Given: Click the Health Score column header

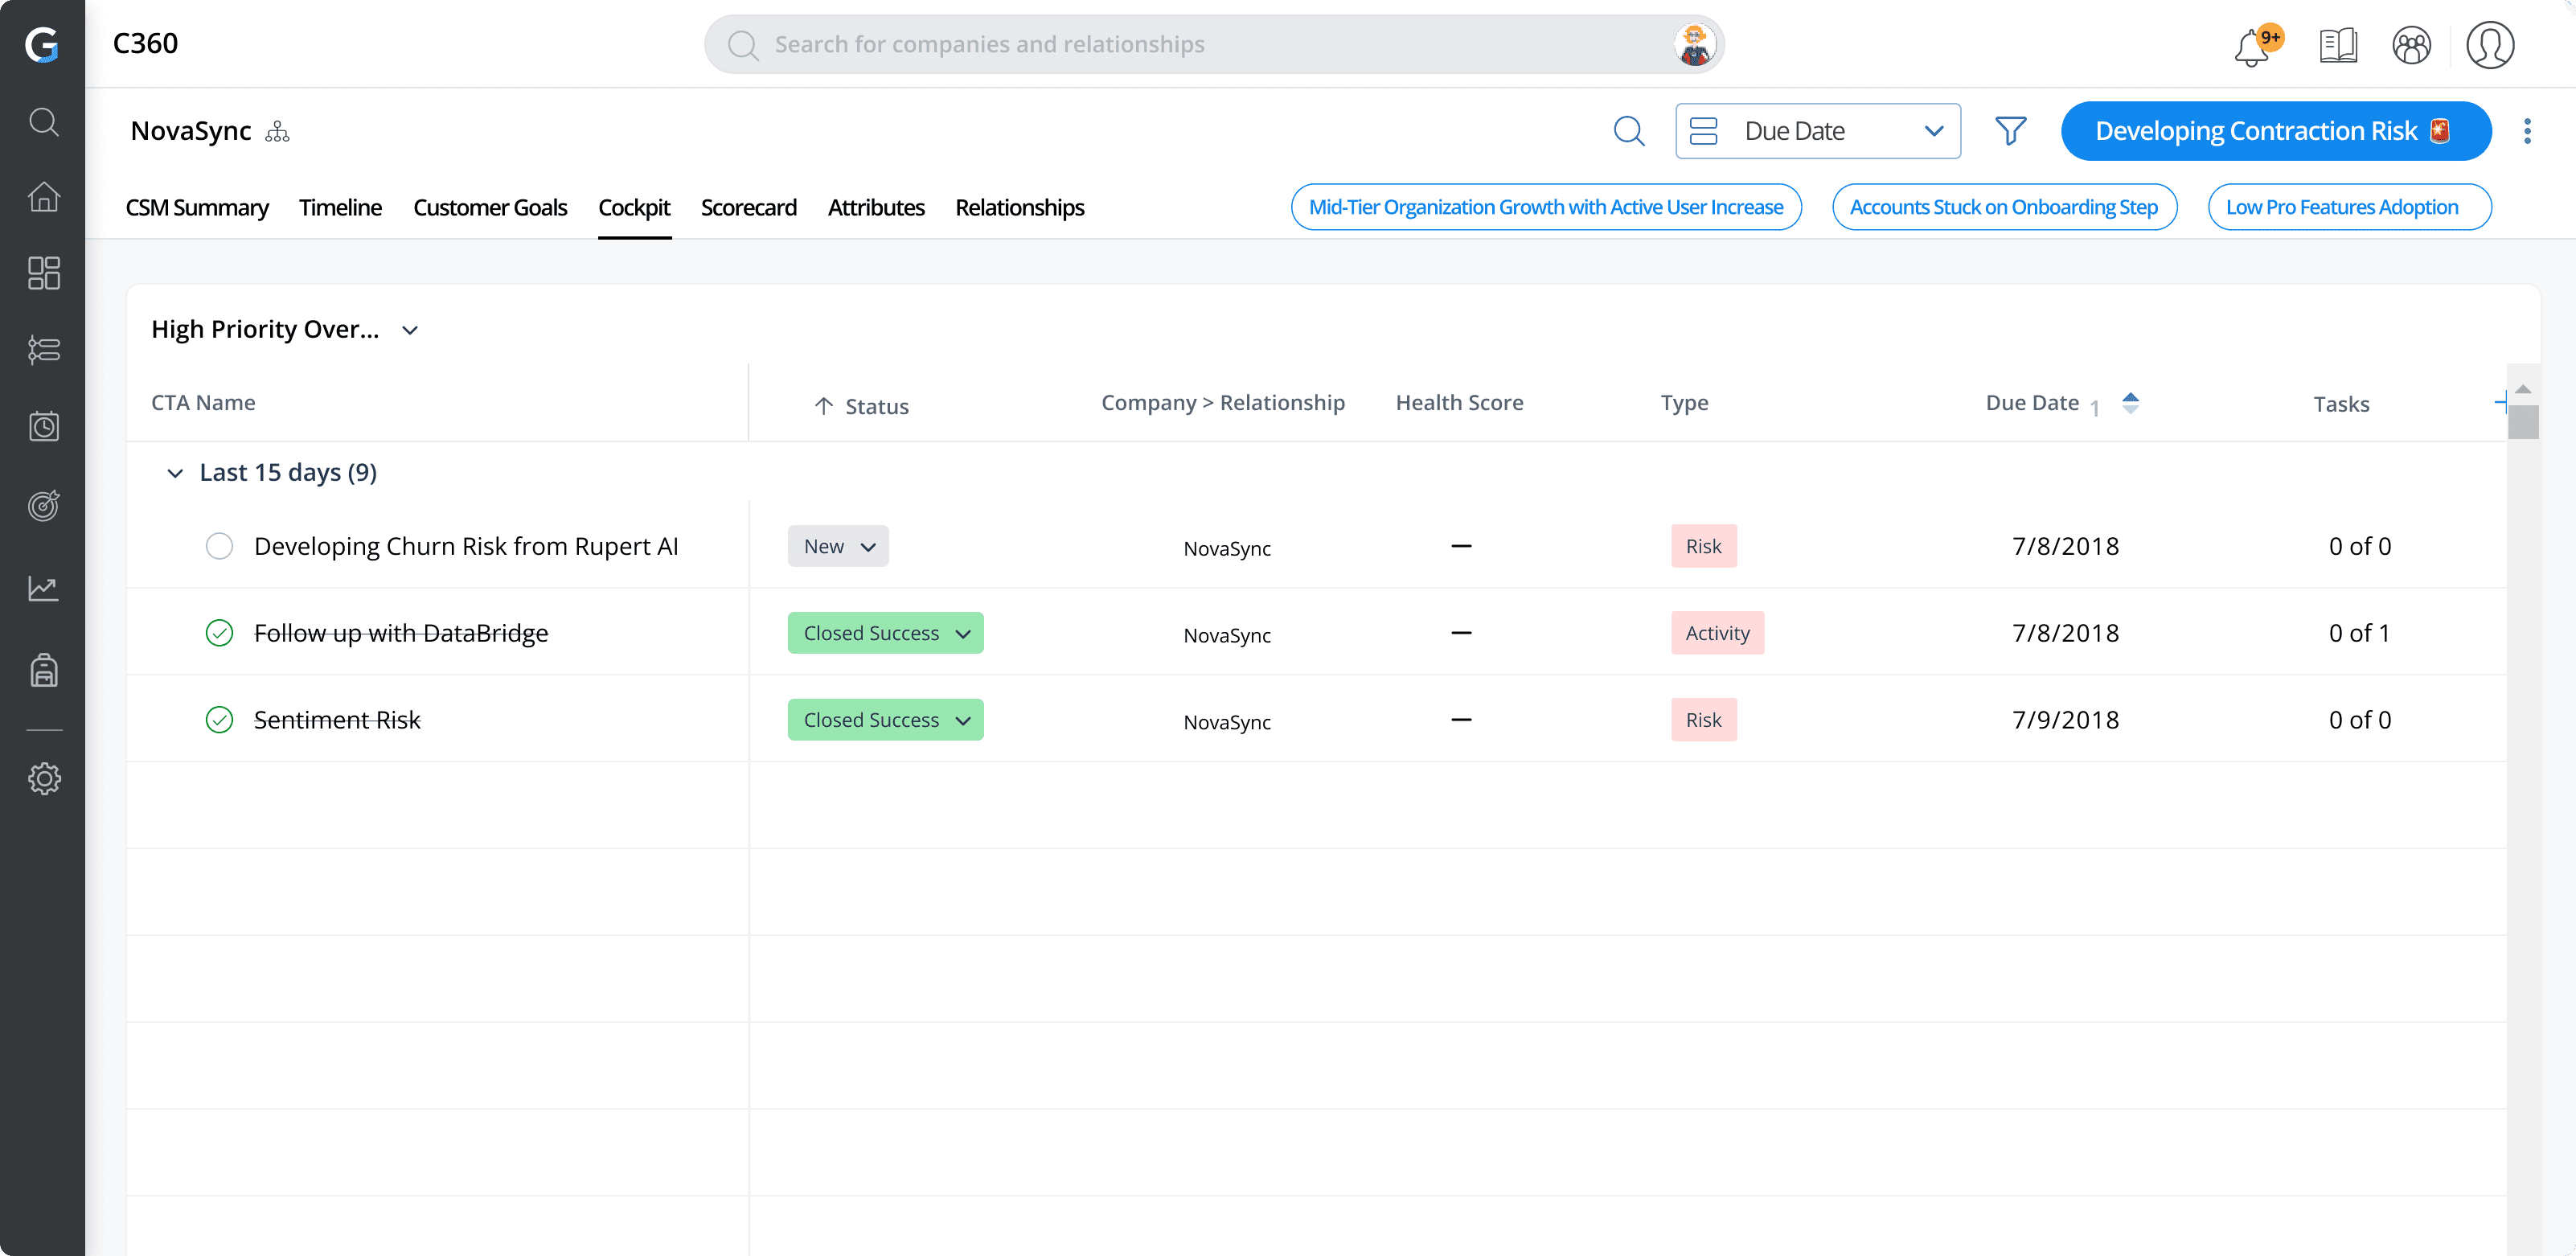Looking at the screenshot, I should pyautogui.click(x=1459, y=402).
